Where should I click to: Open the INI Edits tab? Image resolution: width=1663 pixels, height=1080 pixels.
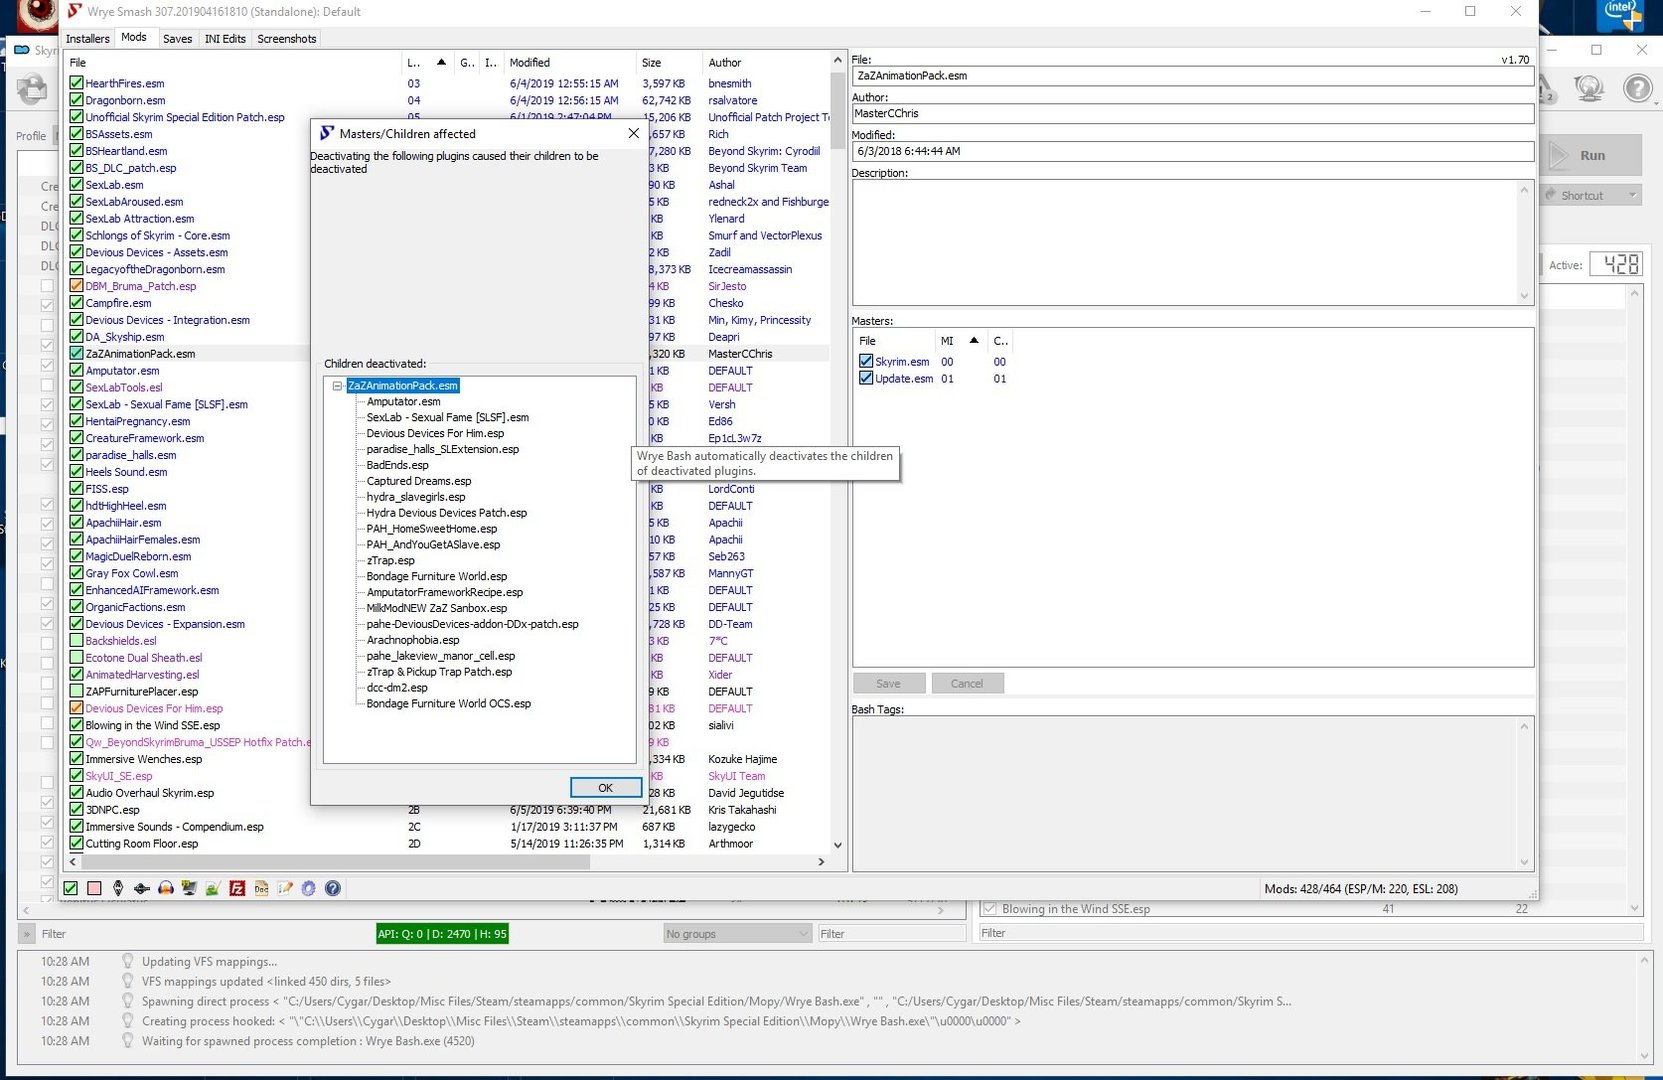point(225,38)
